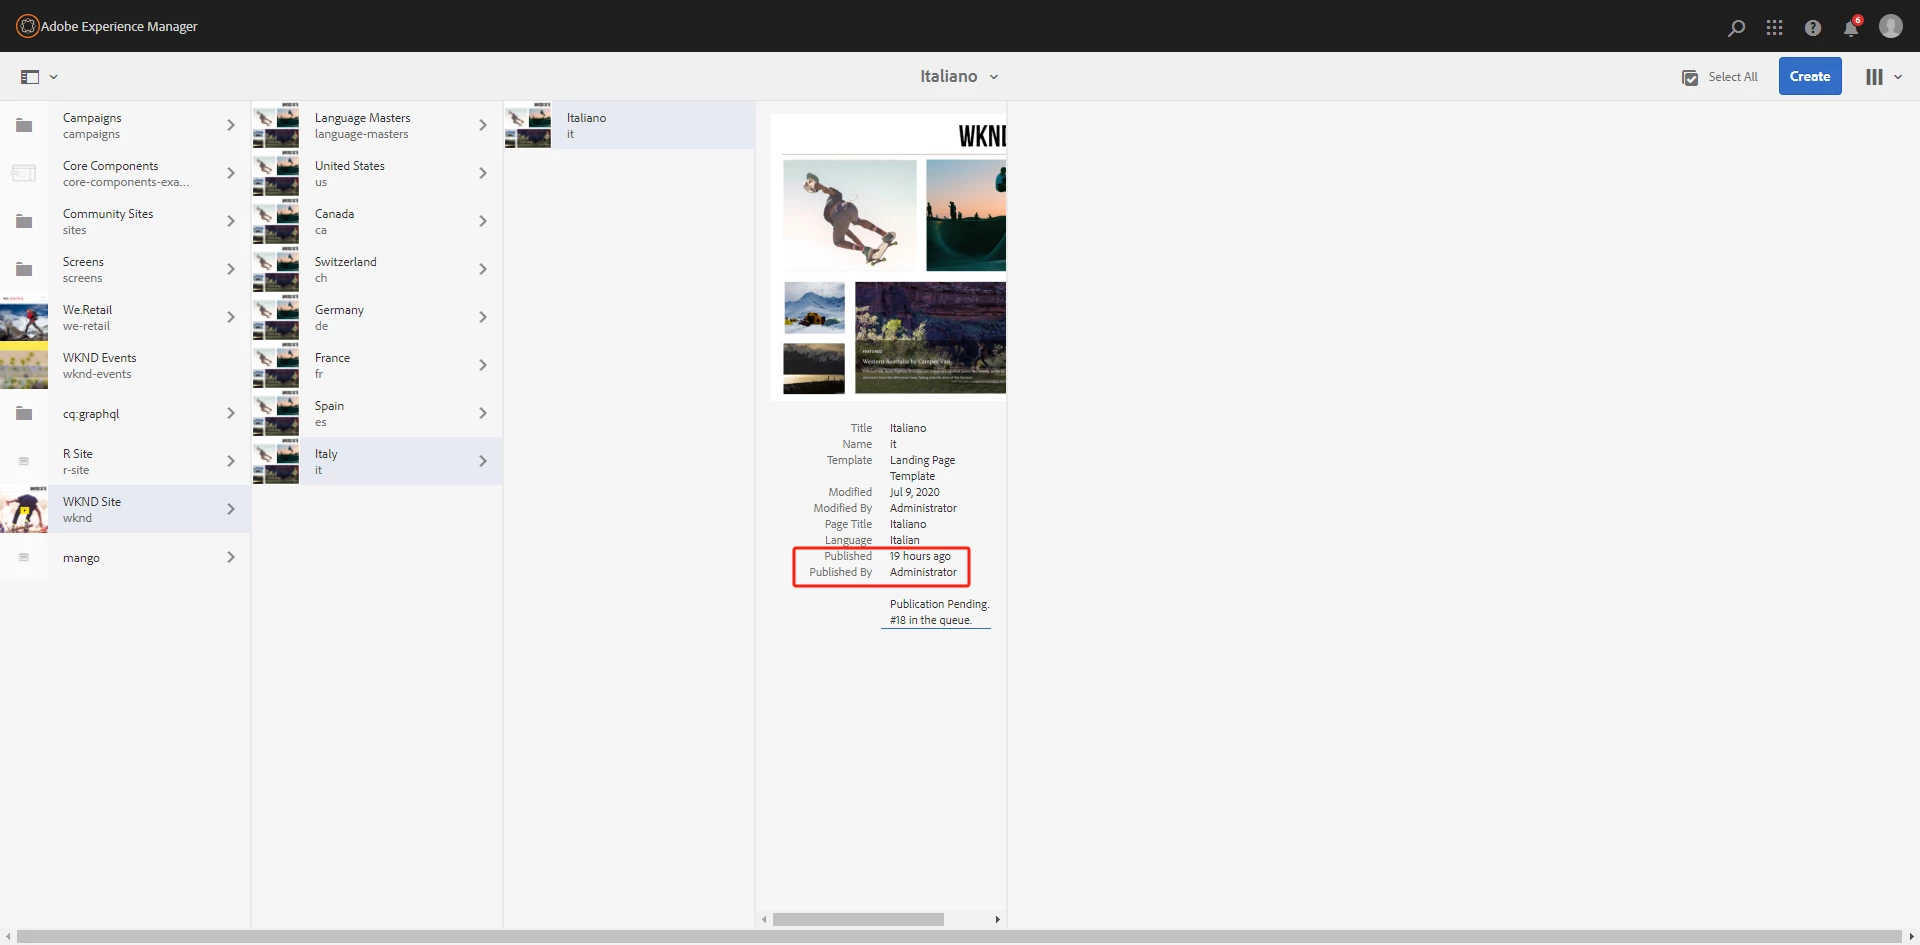Expand the Core Components chevron
The width and height of the screenshot is (1920, 945).
click(231, 173)
